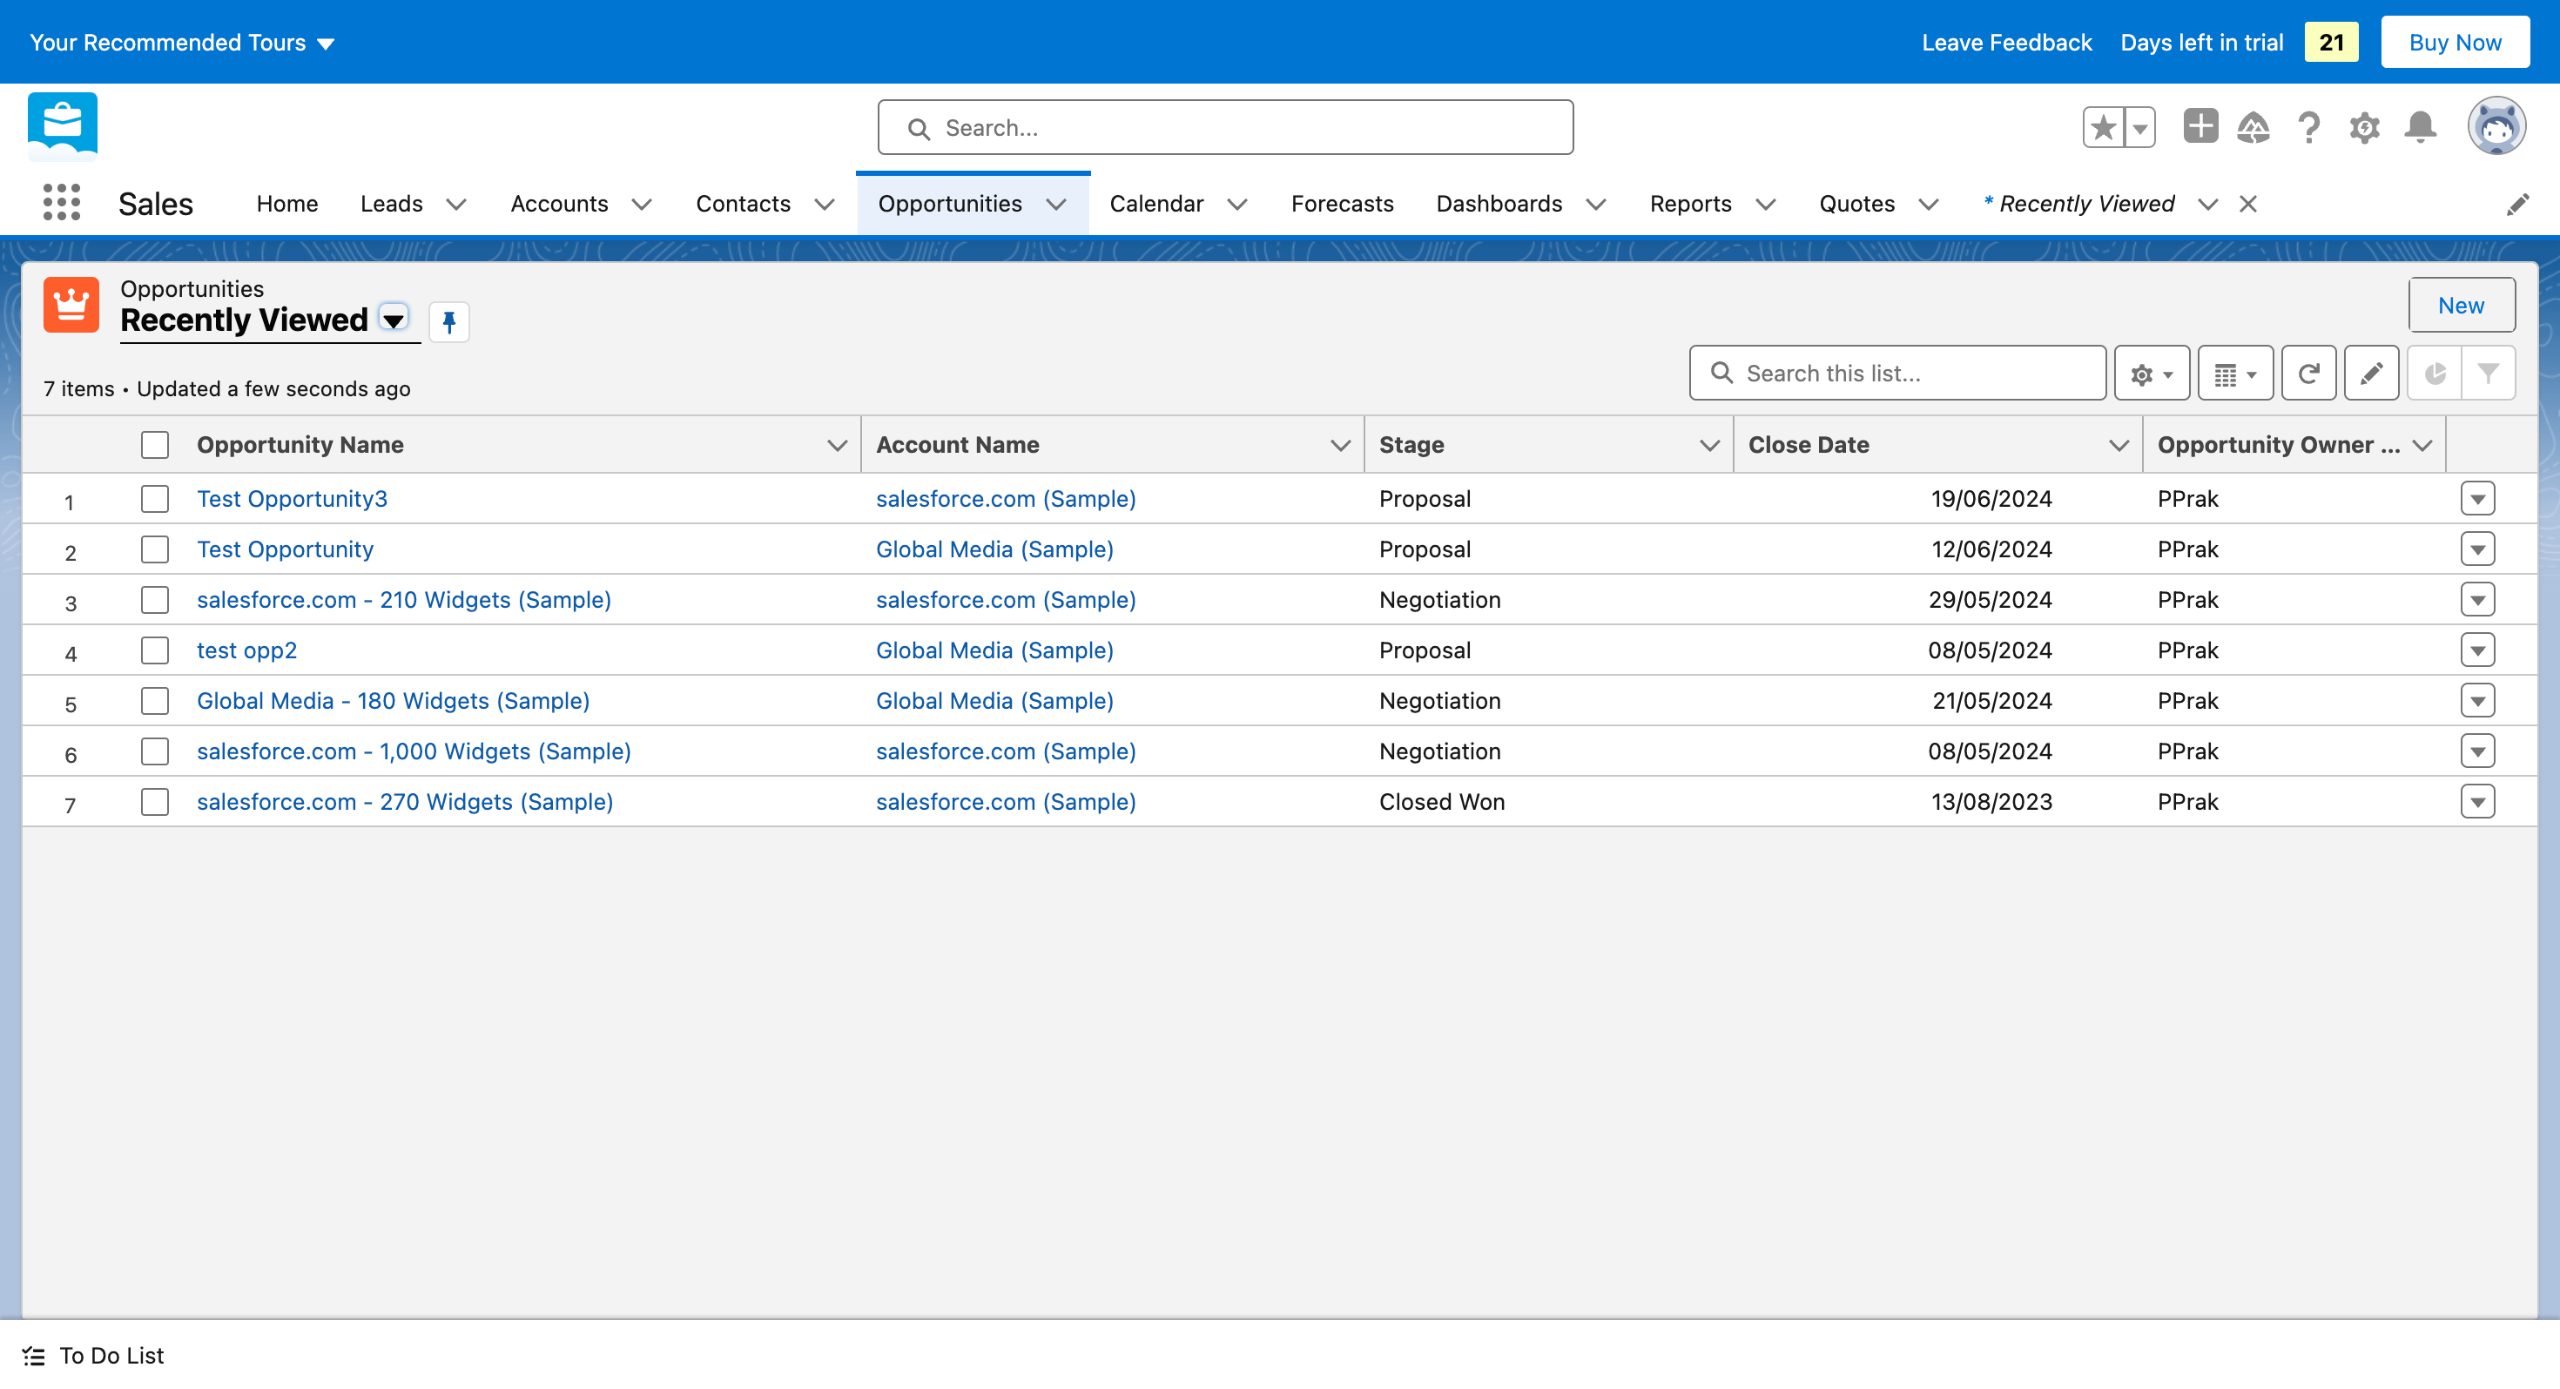Open the Recently Viewed list view dropdown
This screenshot has height=1389, width=2560.
[394, 320]
